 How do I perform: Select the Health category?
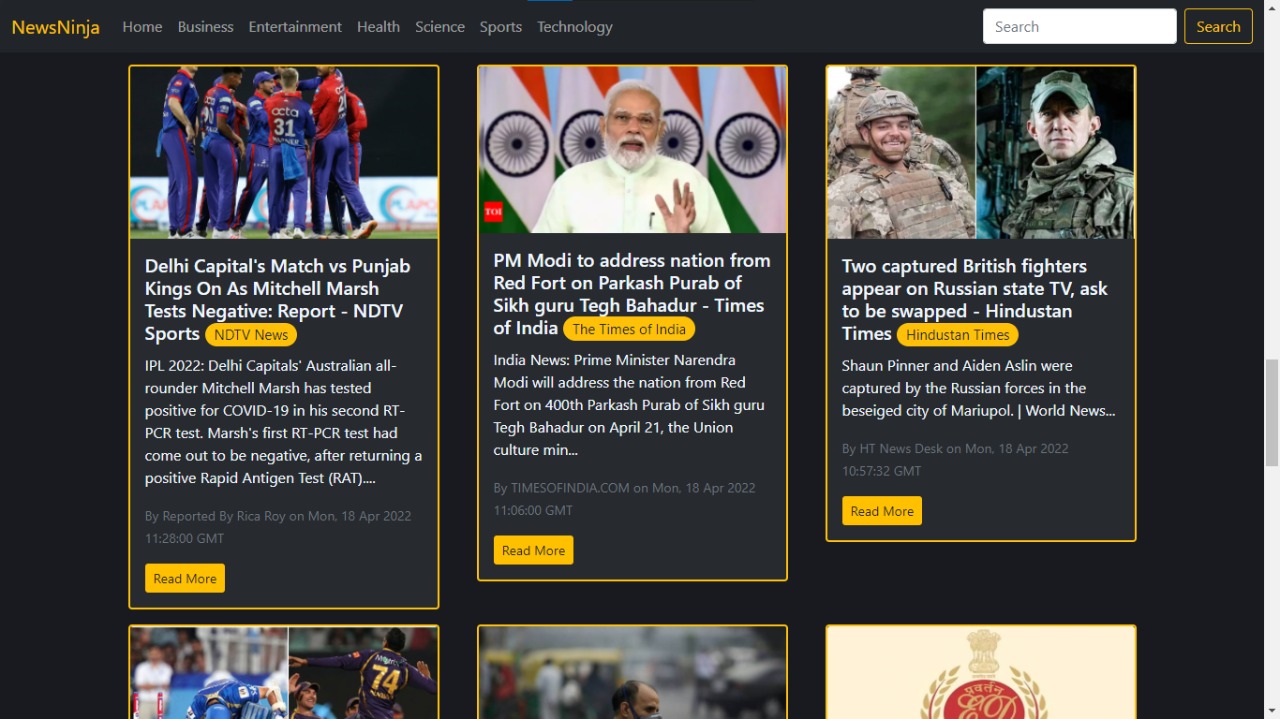tap(378, 27)
